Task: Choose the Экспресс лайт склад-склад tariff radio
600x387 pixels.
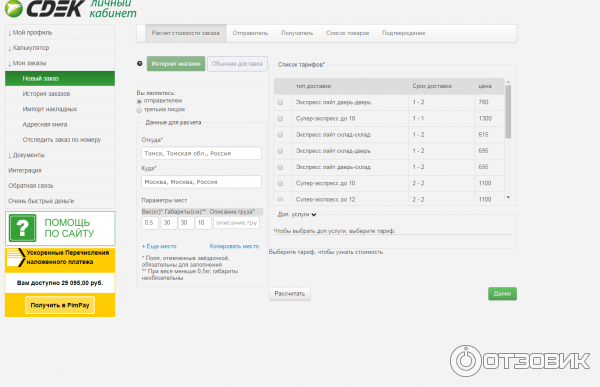Action: pyautogui.click(x=280, y=135)
